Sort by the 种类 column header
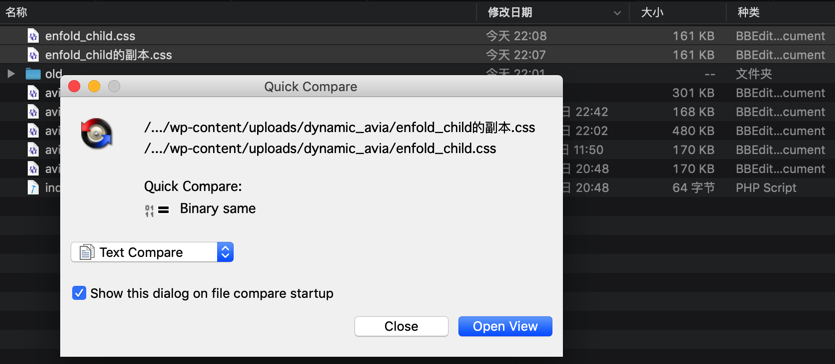Screen dimensions: 835x364 (x=748, y=12)
